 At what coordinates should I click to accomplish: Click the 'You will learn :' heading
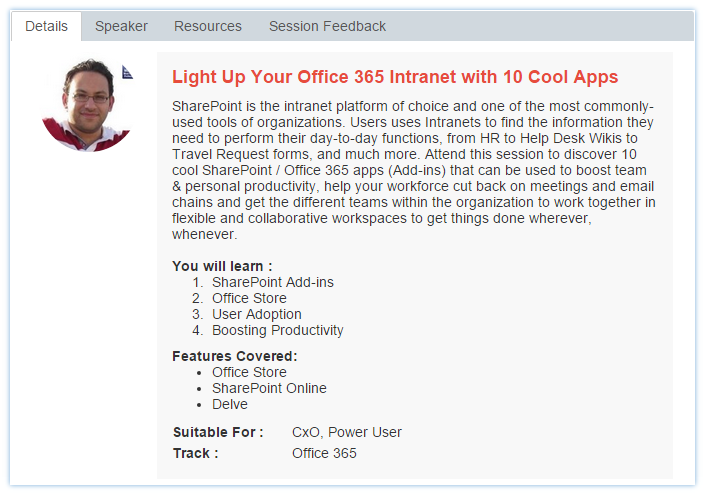pos(222,266)
